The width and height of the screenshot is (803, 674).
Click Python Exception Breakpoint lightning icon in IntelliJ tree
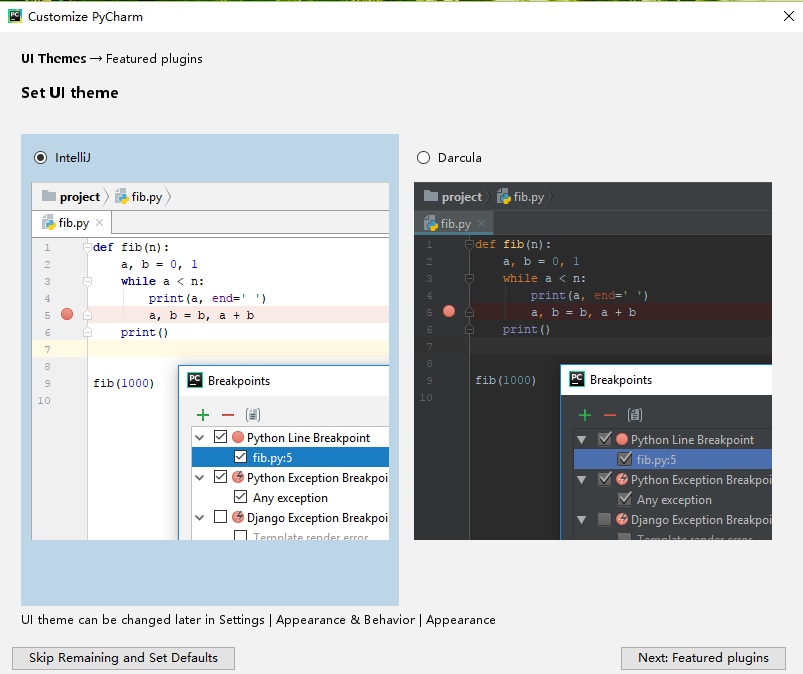point(238,477)
